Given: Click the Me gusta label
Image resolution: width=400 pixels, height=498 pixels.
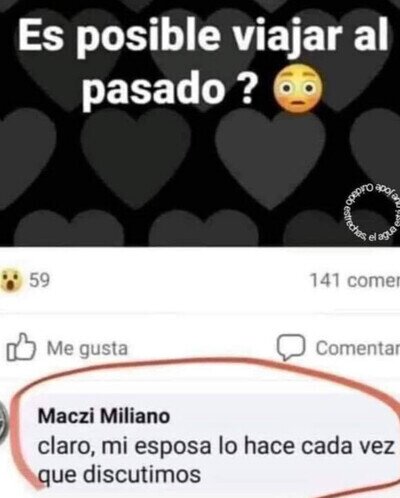Looking at the screenshot, I should (x=87, y=348).
